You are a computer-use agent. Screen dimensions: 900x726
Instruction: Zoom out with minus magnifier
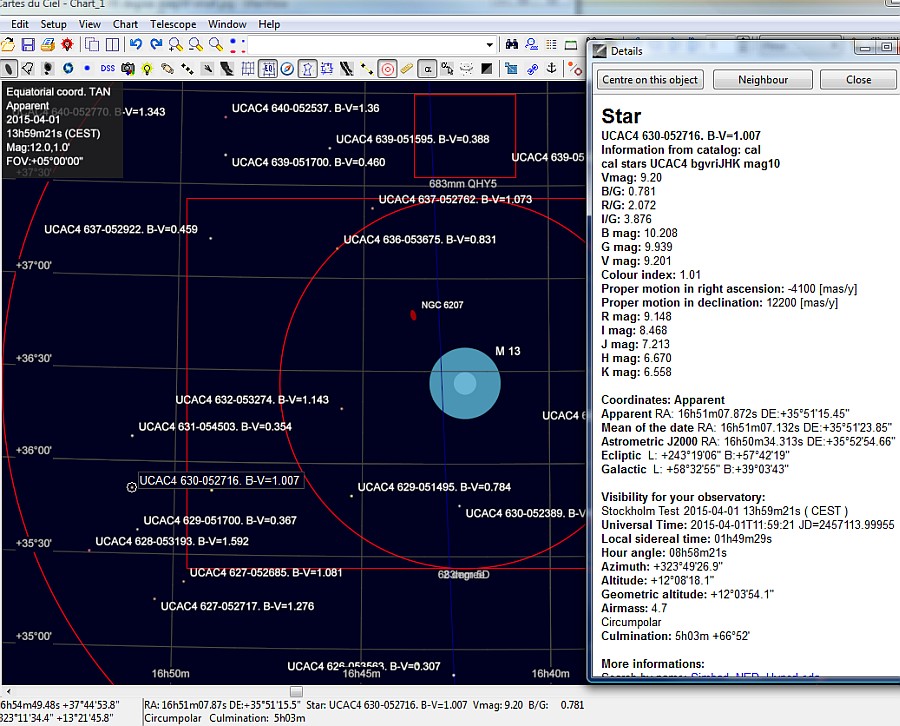[196, 45]
